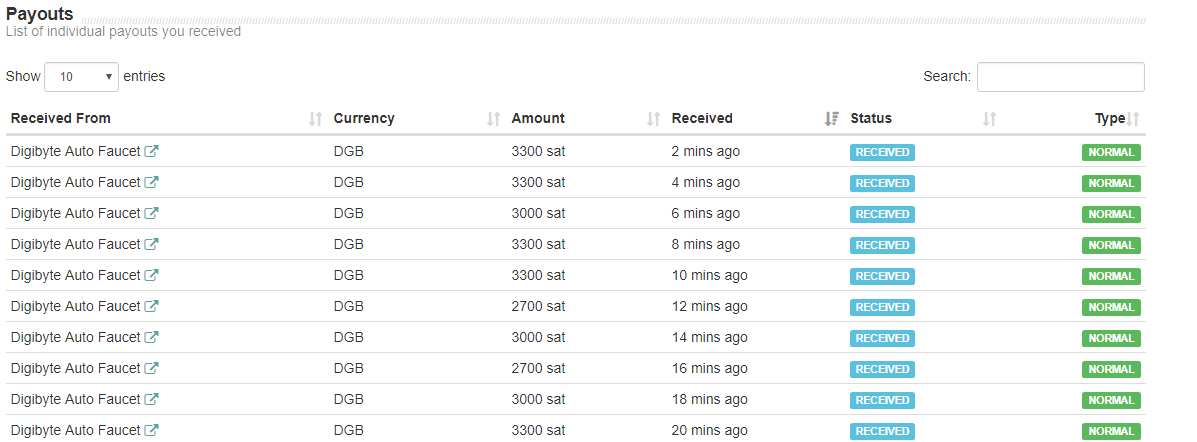Click NORMAL badge in 16 mins ago row

(1112, 369)
